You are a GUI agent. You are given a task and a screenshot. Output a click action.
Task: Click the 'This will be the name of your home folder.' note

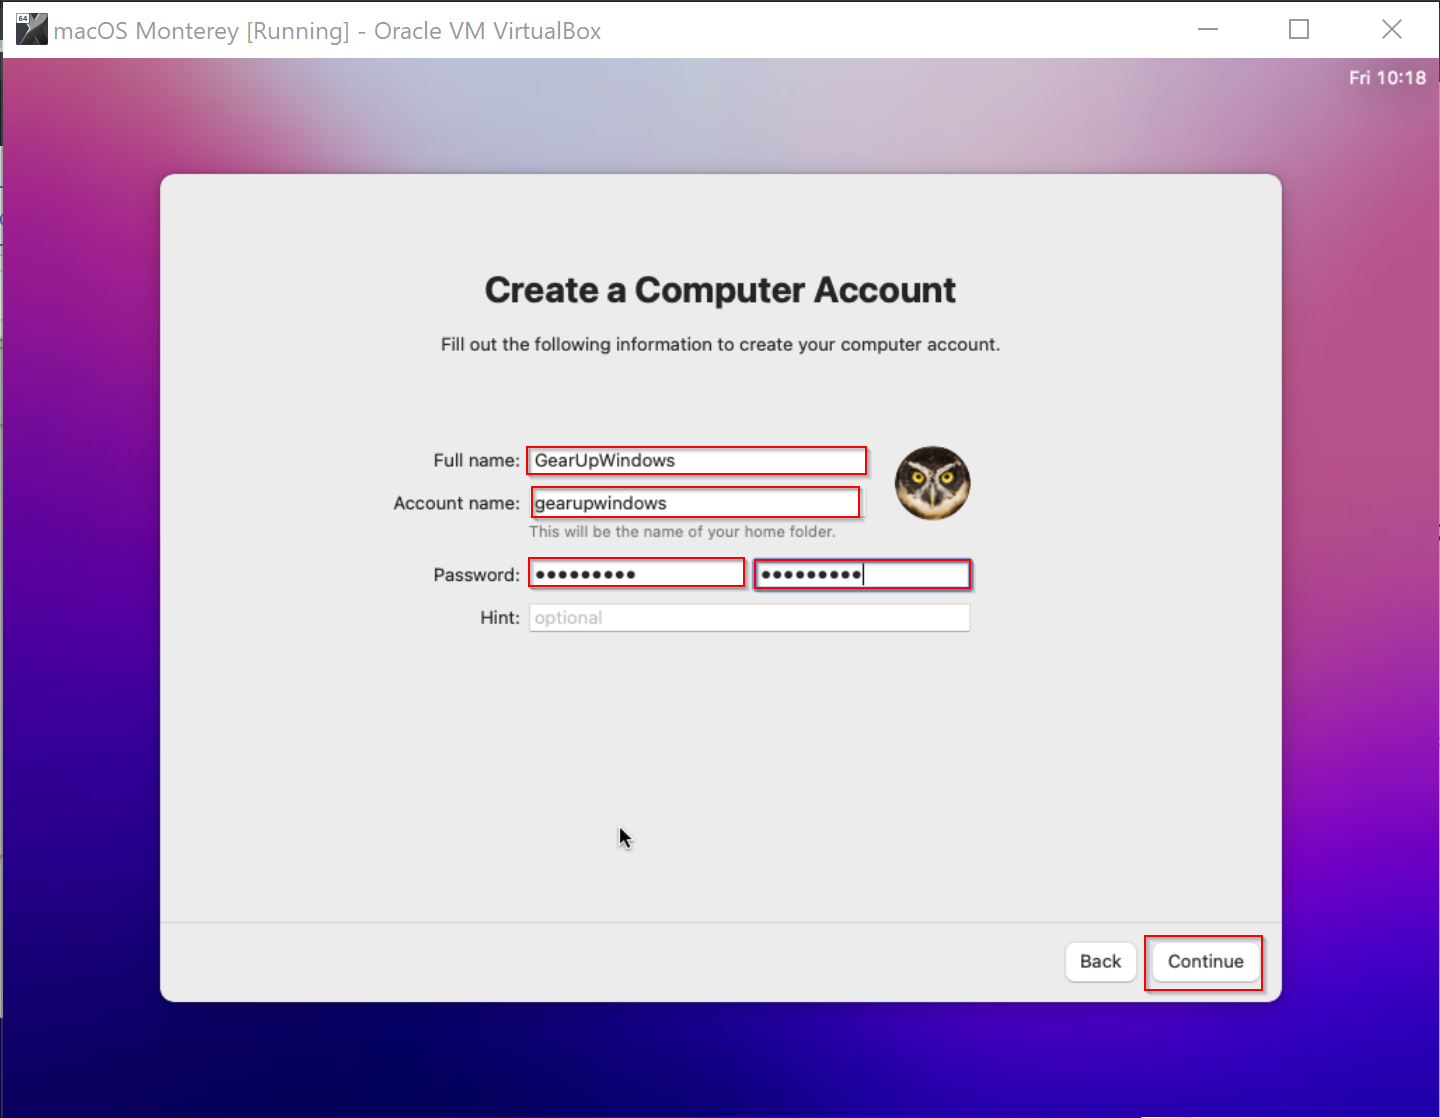pos(682,531)
